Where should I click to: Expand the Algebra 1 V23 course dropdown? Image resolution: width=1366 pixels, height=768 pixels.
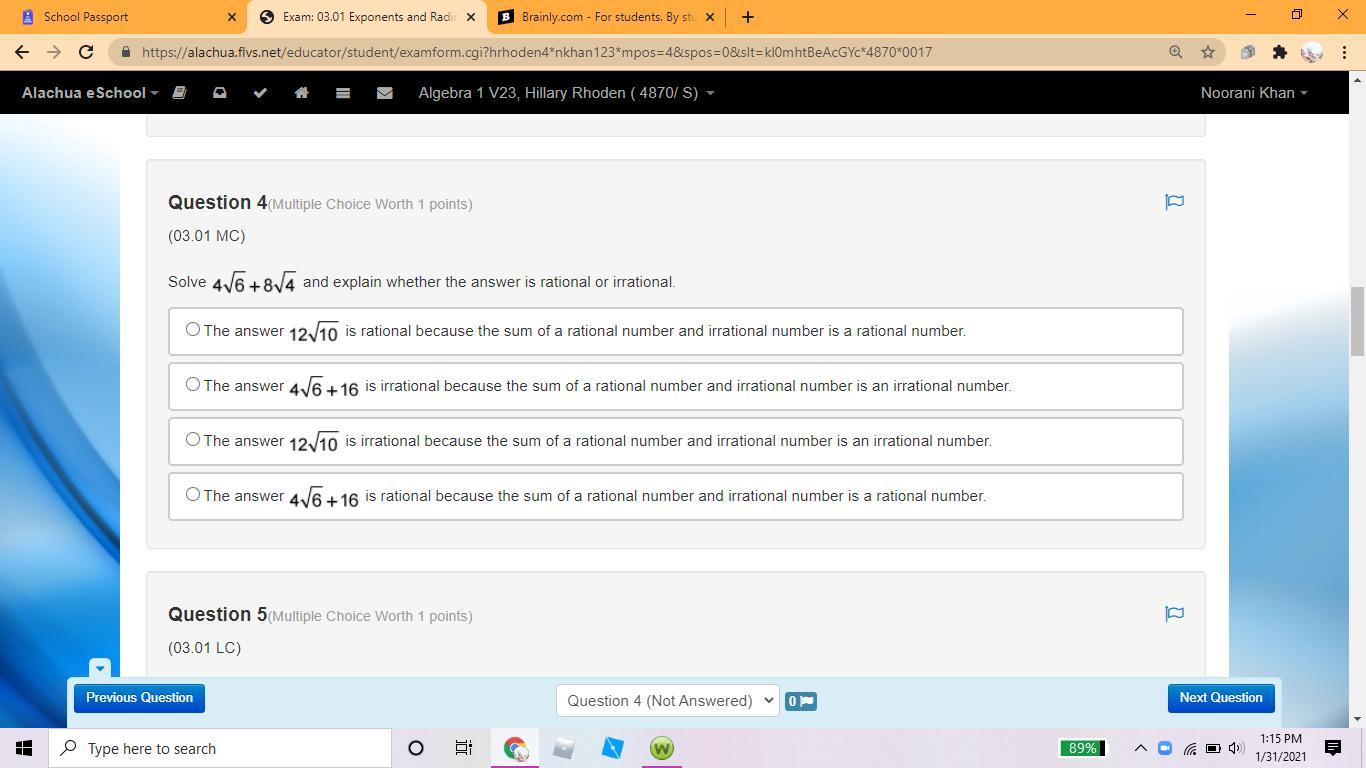[566, 93]
